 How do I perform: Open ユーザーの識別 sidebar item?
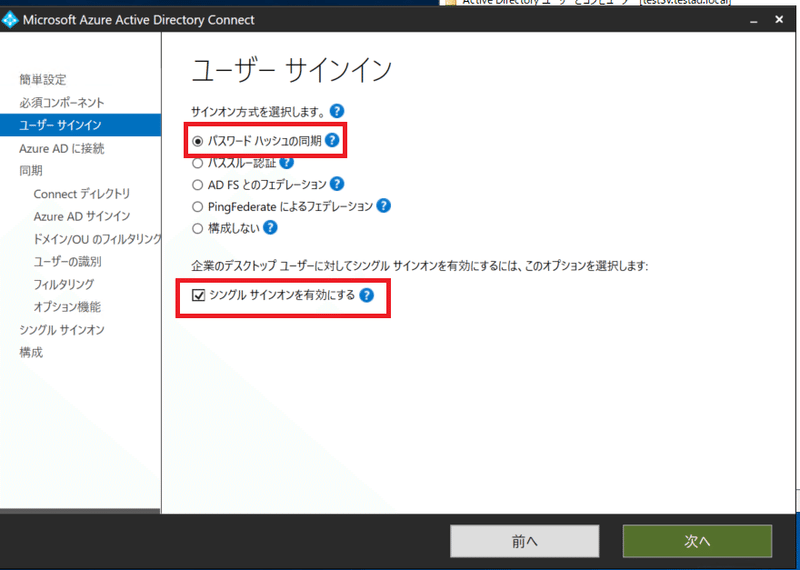pyautogui.click(x=67, y=262)
